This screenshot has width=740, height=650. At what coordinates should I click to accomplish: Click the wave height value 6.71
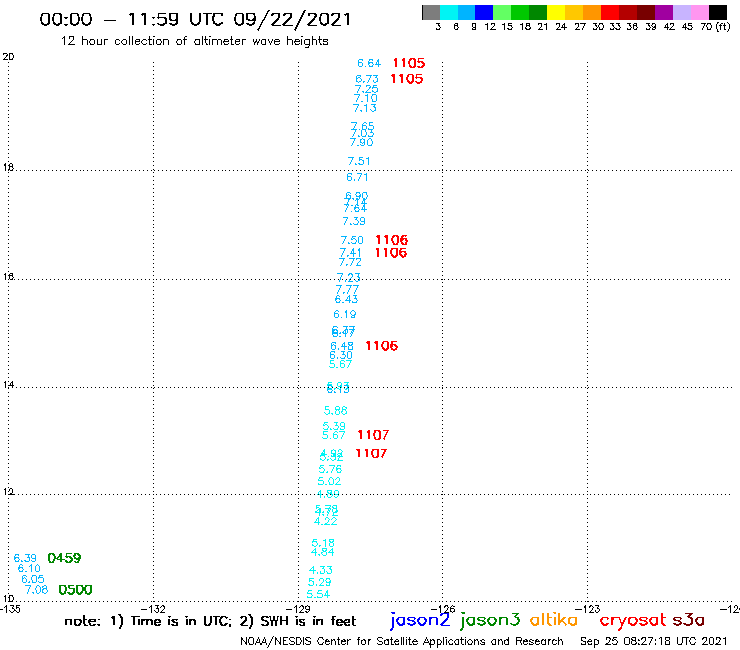(357, 177)
